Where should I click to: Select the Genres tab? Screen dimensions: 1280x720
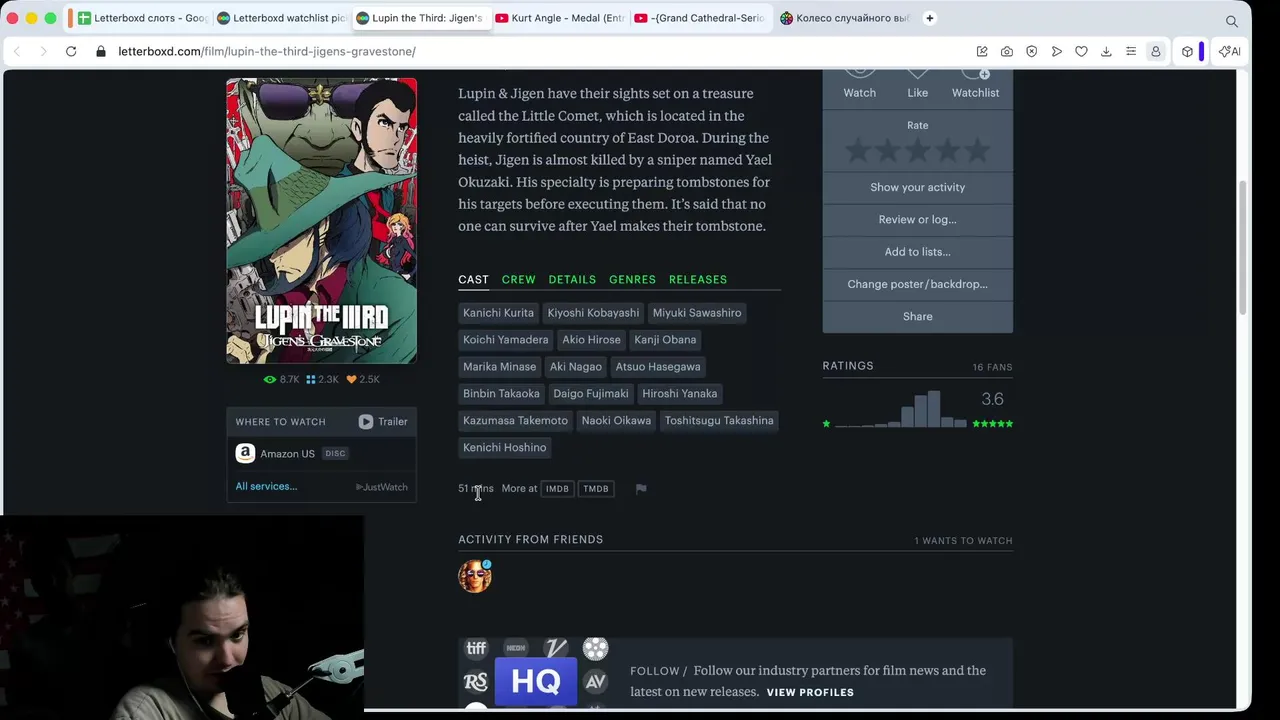point(632,280)
